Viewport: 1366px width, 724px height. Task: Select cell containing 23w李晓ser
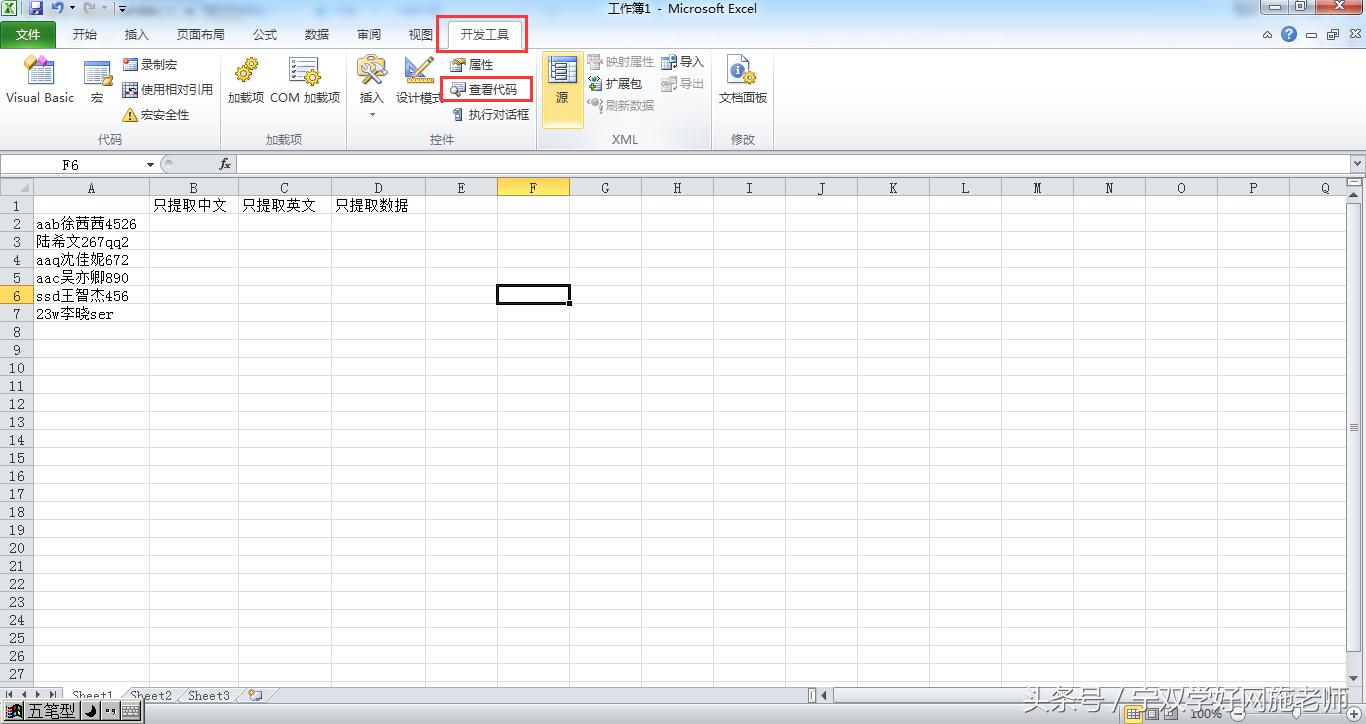91,314
